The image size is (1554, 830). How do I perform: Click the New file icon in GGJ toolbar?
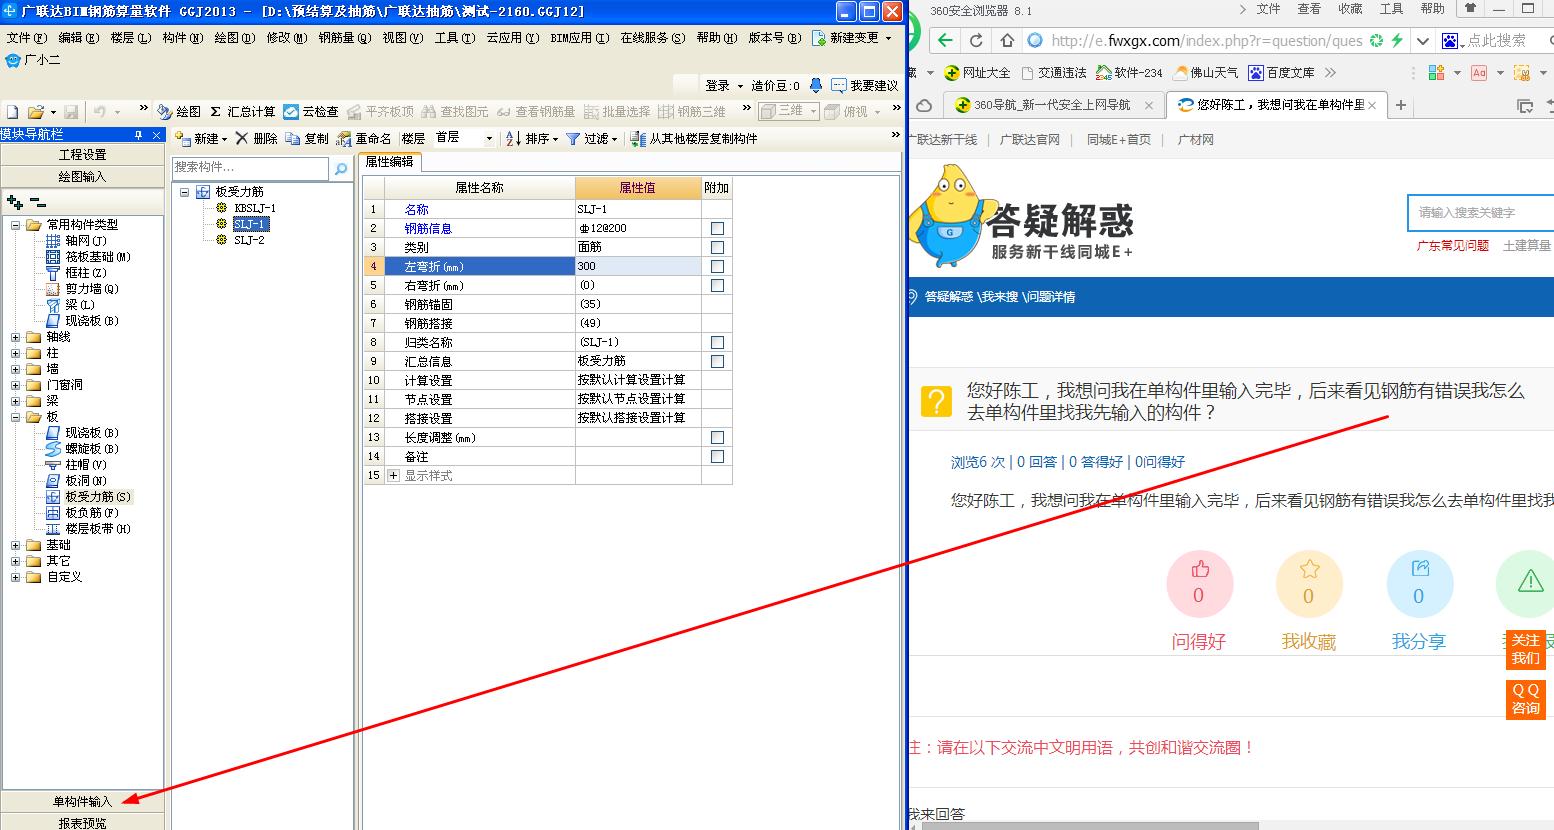13,112
